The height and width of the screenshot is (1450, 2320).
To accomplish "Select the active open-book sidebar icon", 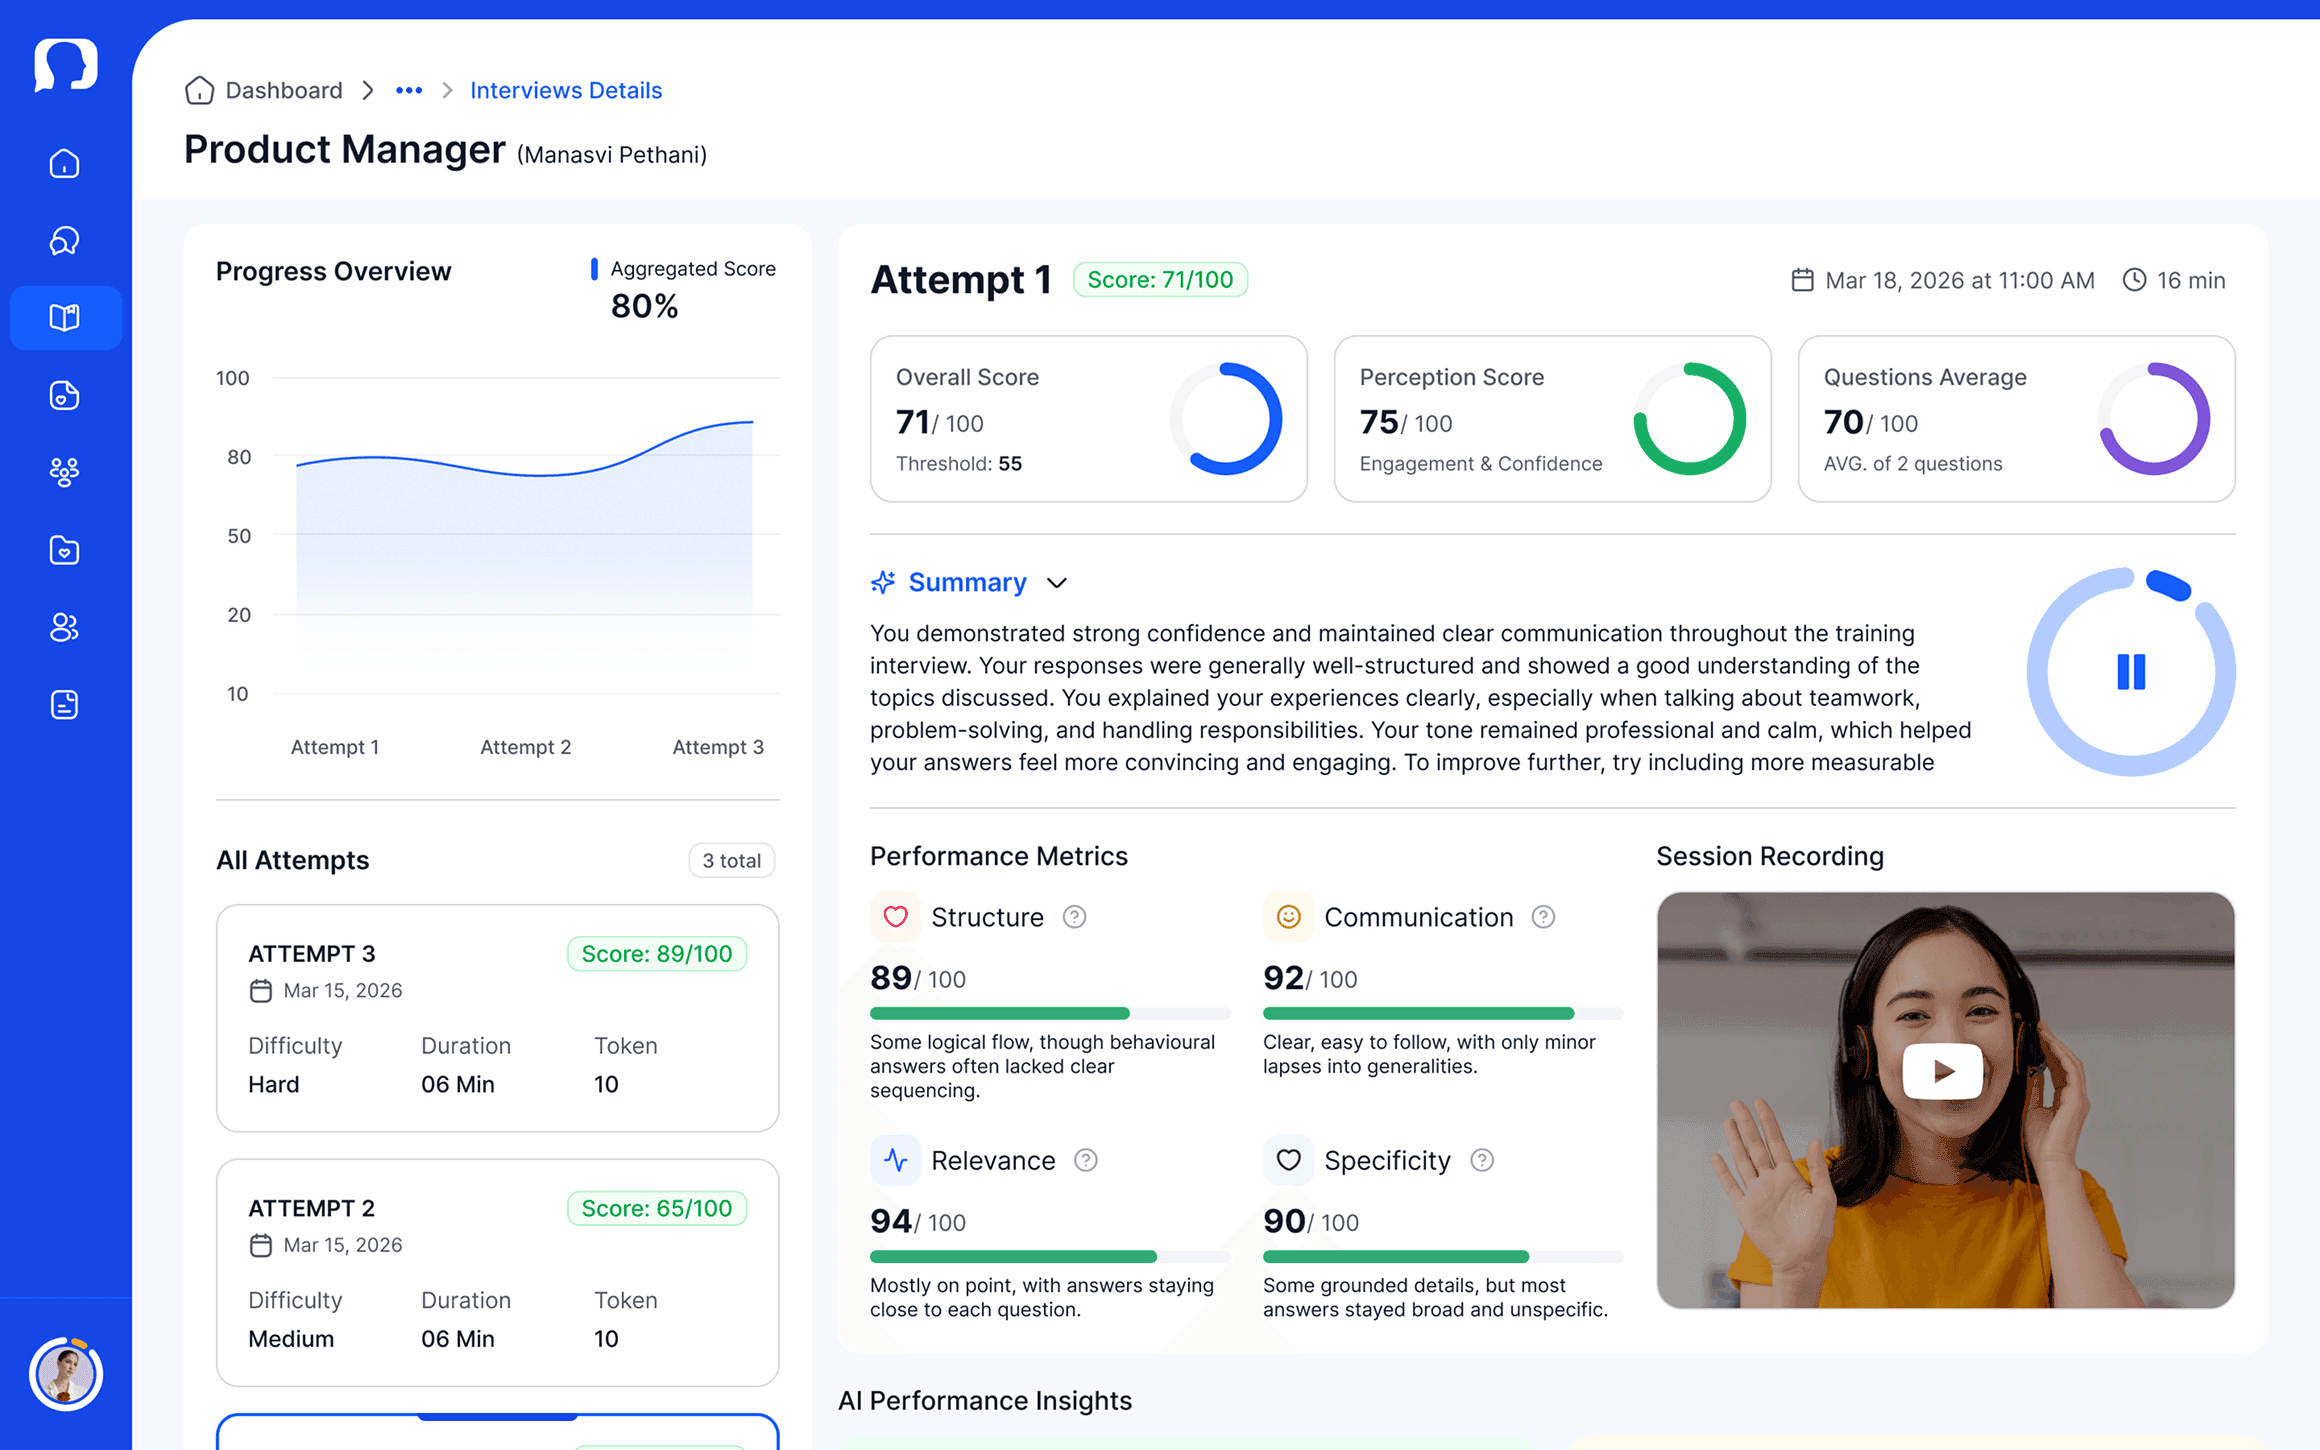I will point(65,317).
